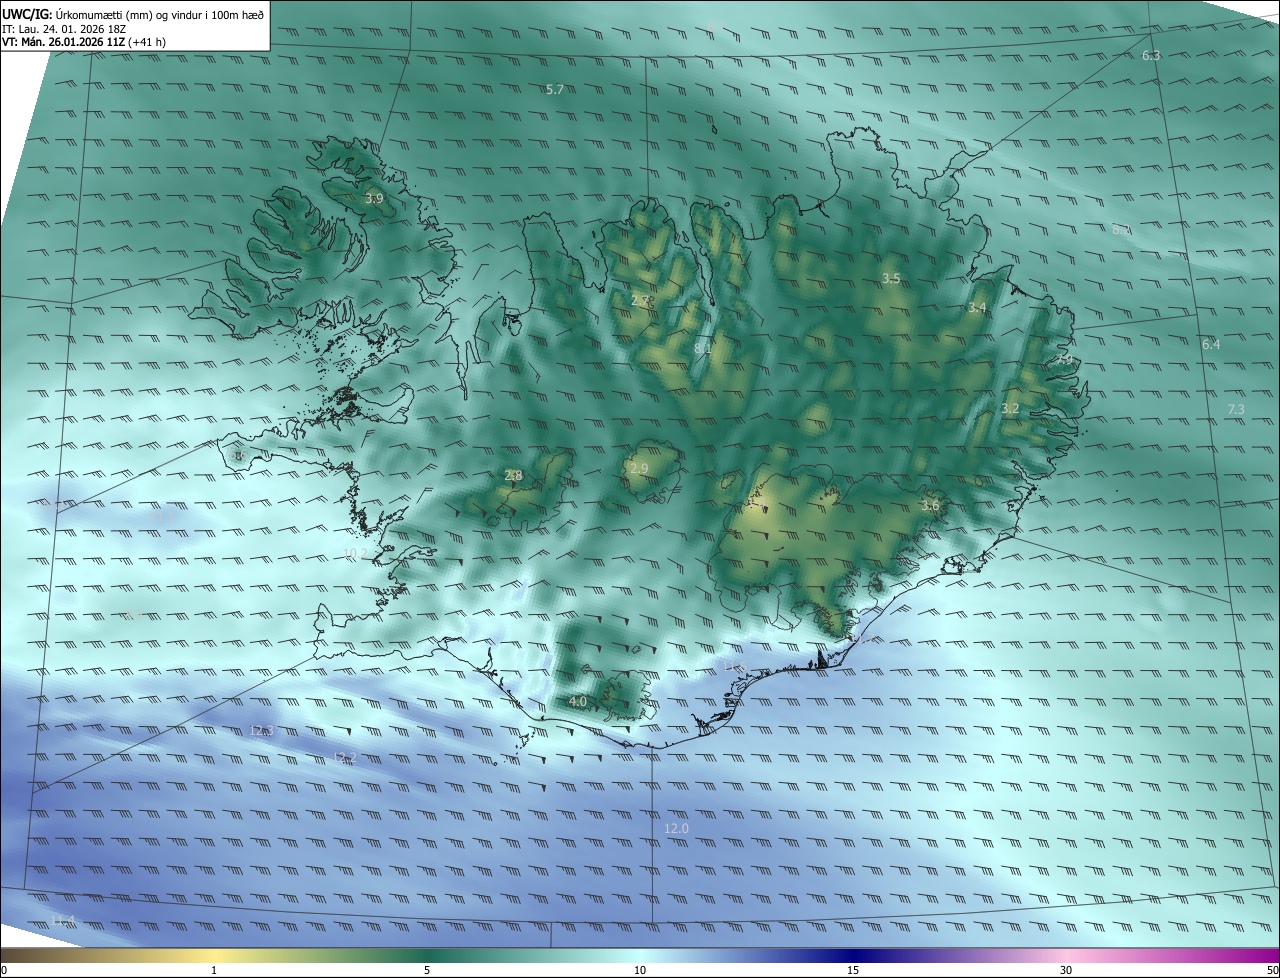This screenshot has width=1280, height=978.
Task: Click the 0 tick on the colour scale
Action: coord(4,970)
